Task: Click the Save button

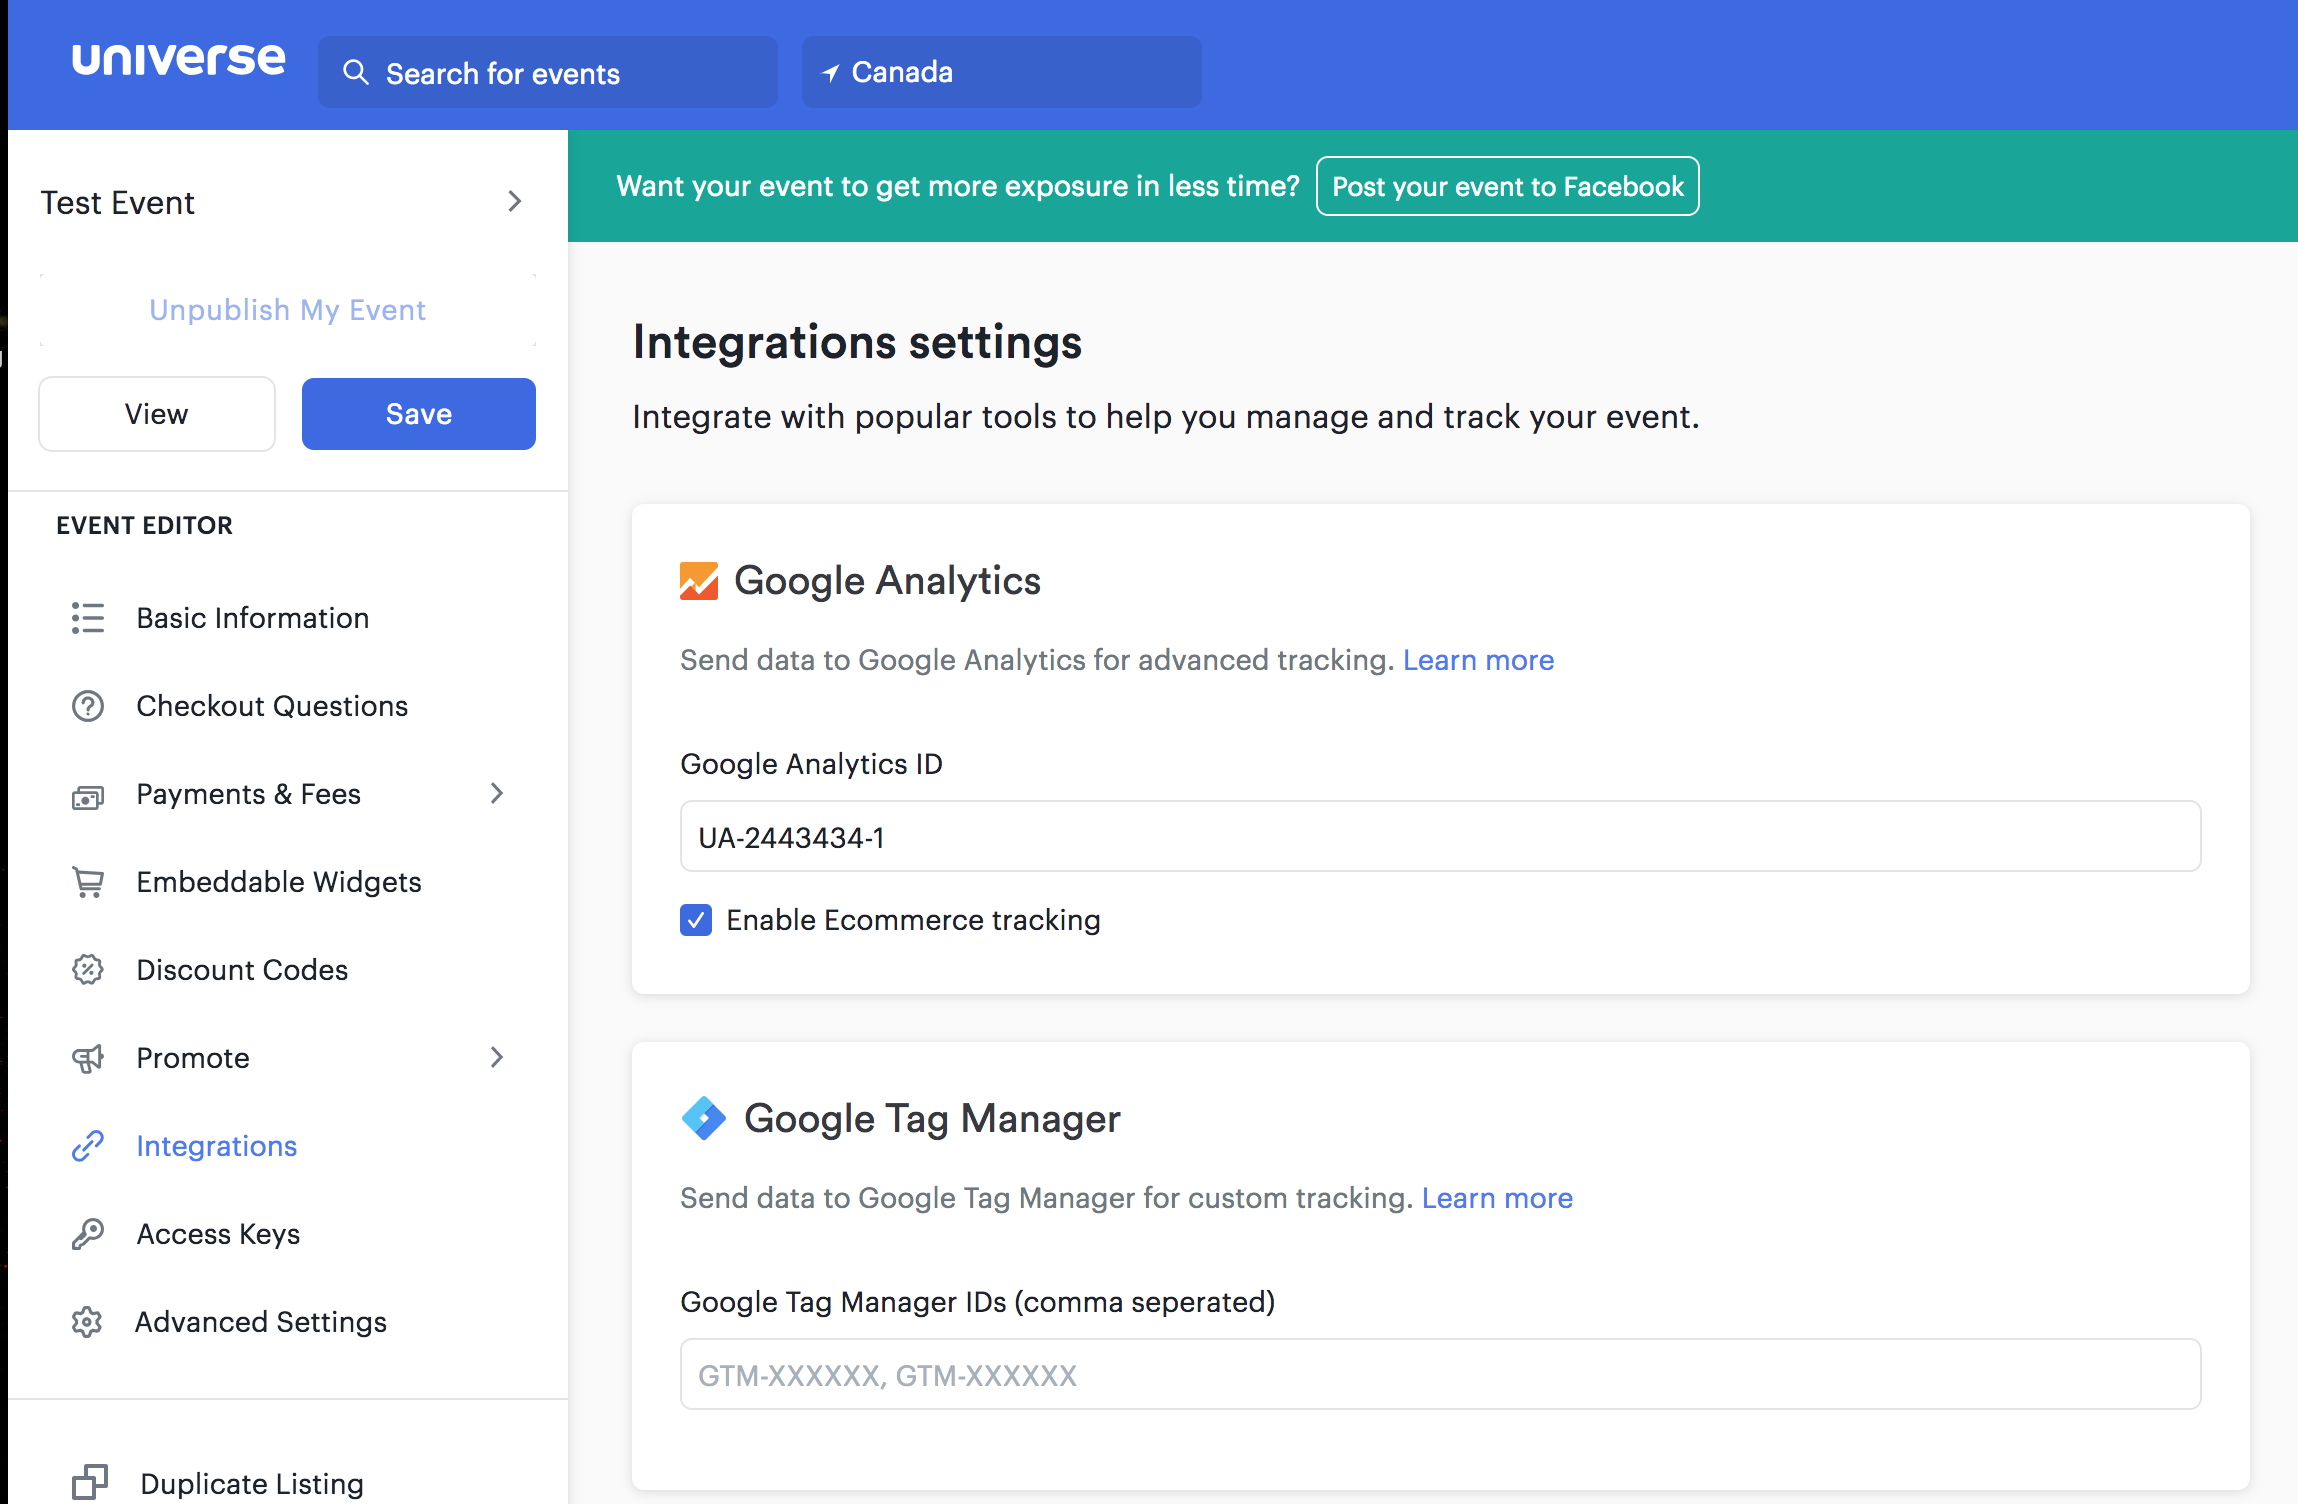Action: 419,414
